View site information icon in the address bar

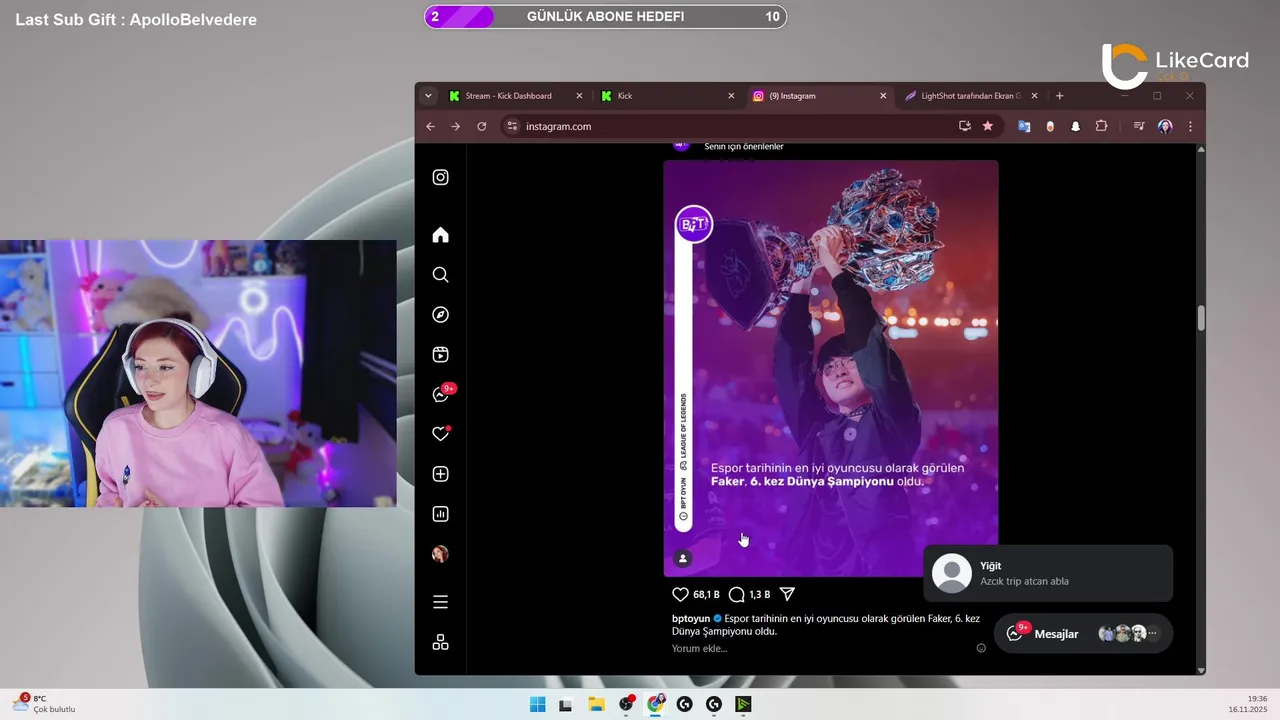(512, 126)
